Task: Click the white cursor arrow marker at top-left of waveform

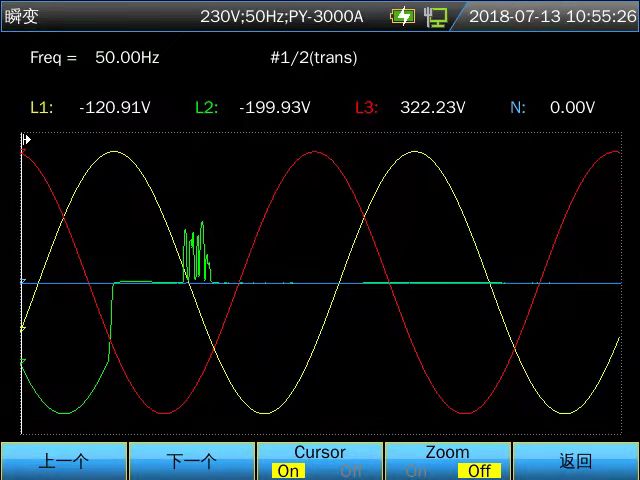Action: (x=26, y=140)
